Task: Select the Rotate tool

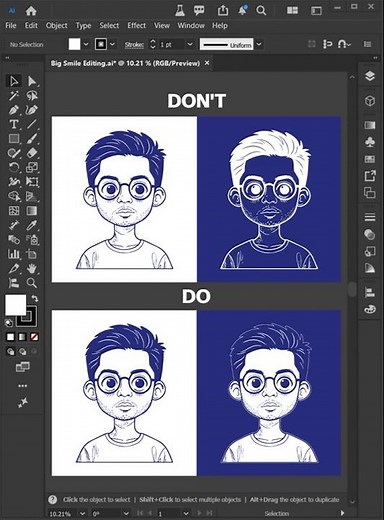Action: [14, 167]
